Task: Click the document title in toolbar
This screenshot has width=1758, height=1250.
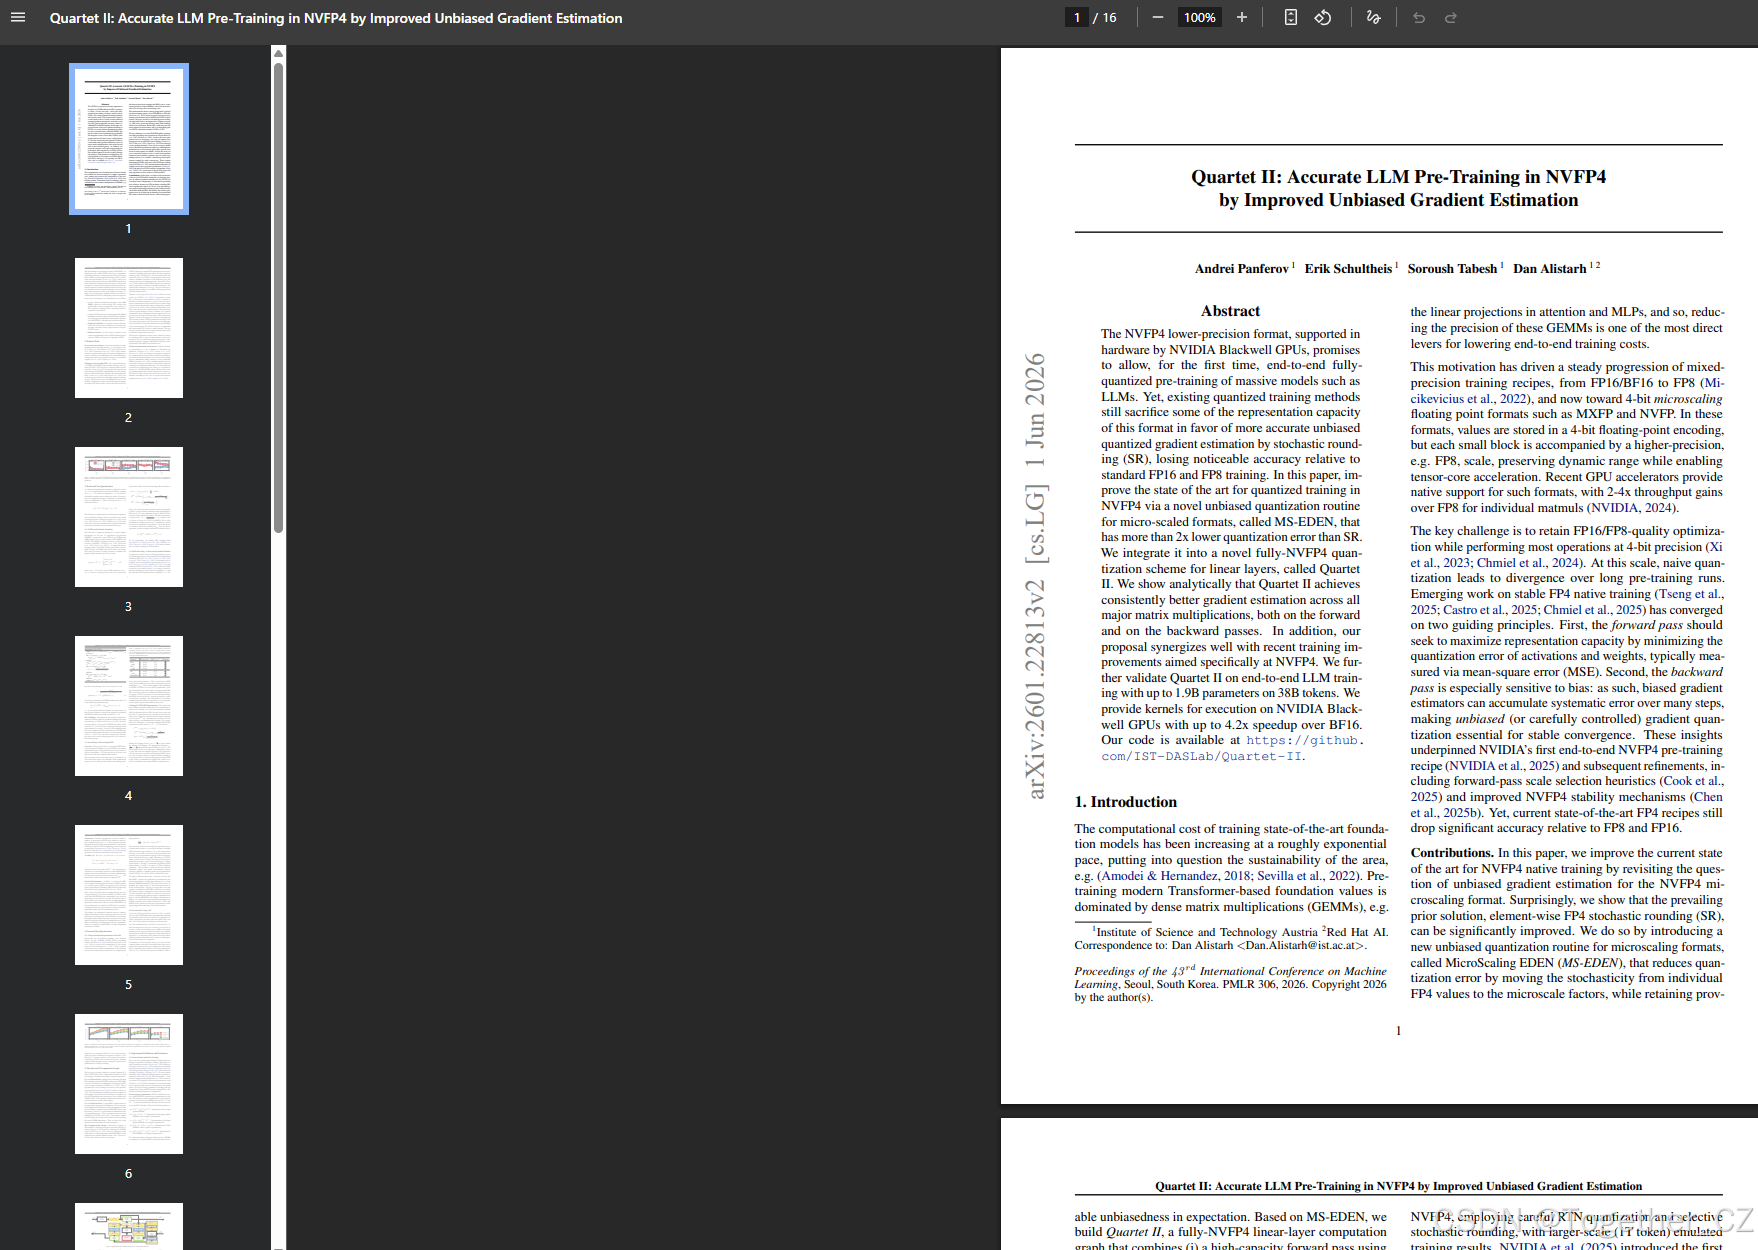Action: click(336, 18)
